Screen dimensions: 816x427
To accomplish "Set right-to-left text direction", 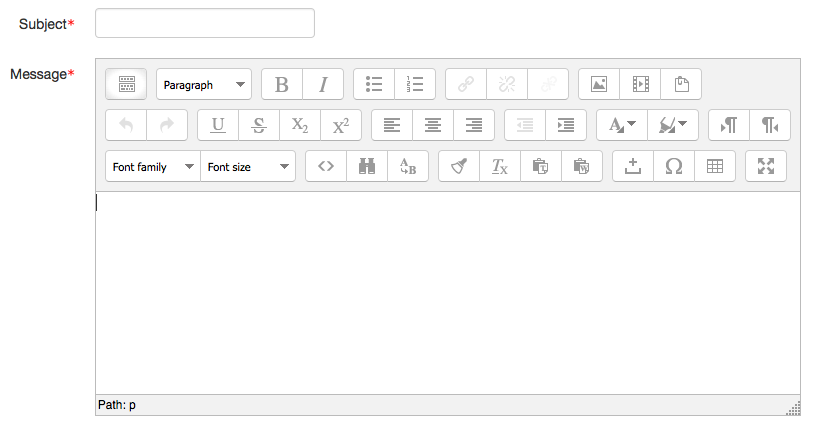I will tap(770, 125).
